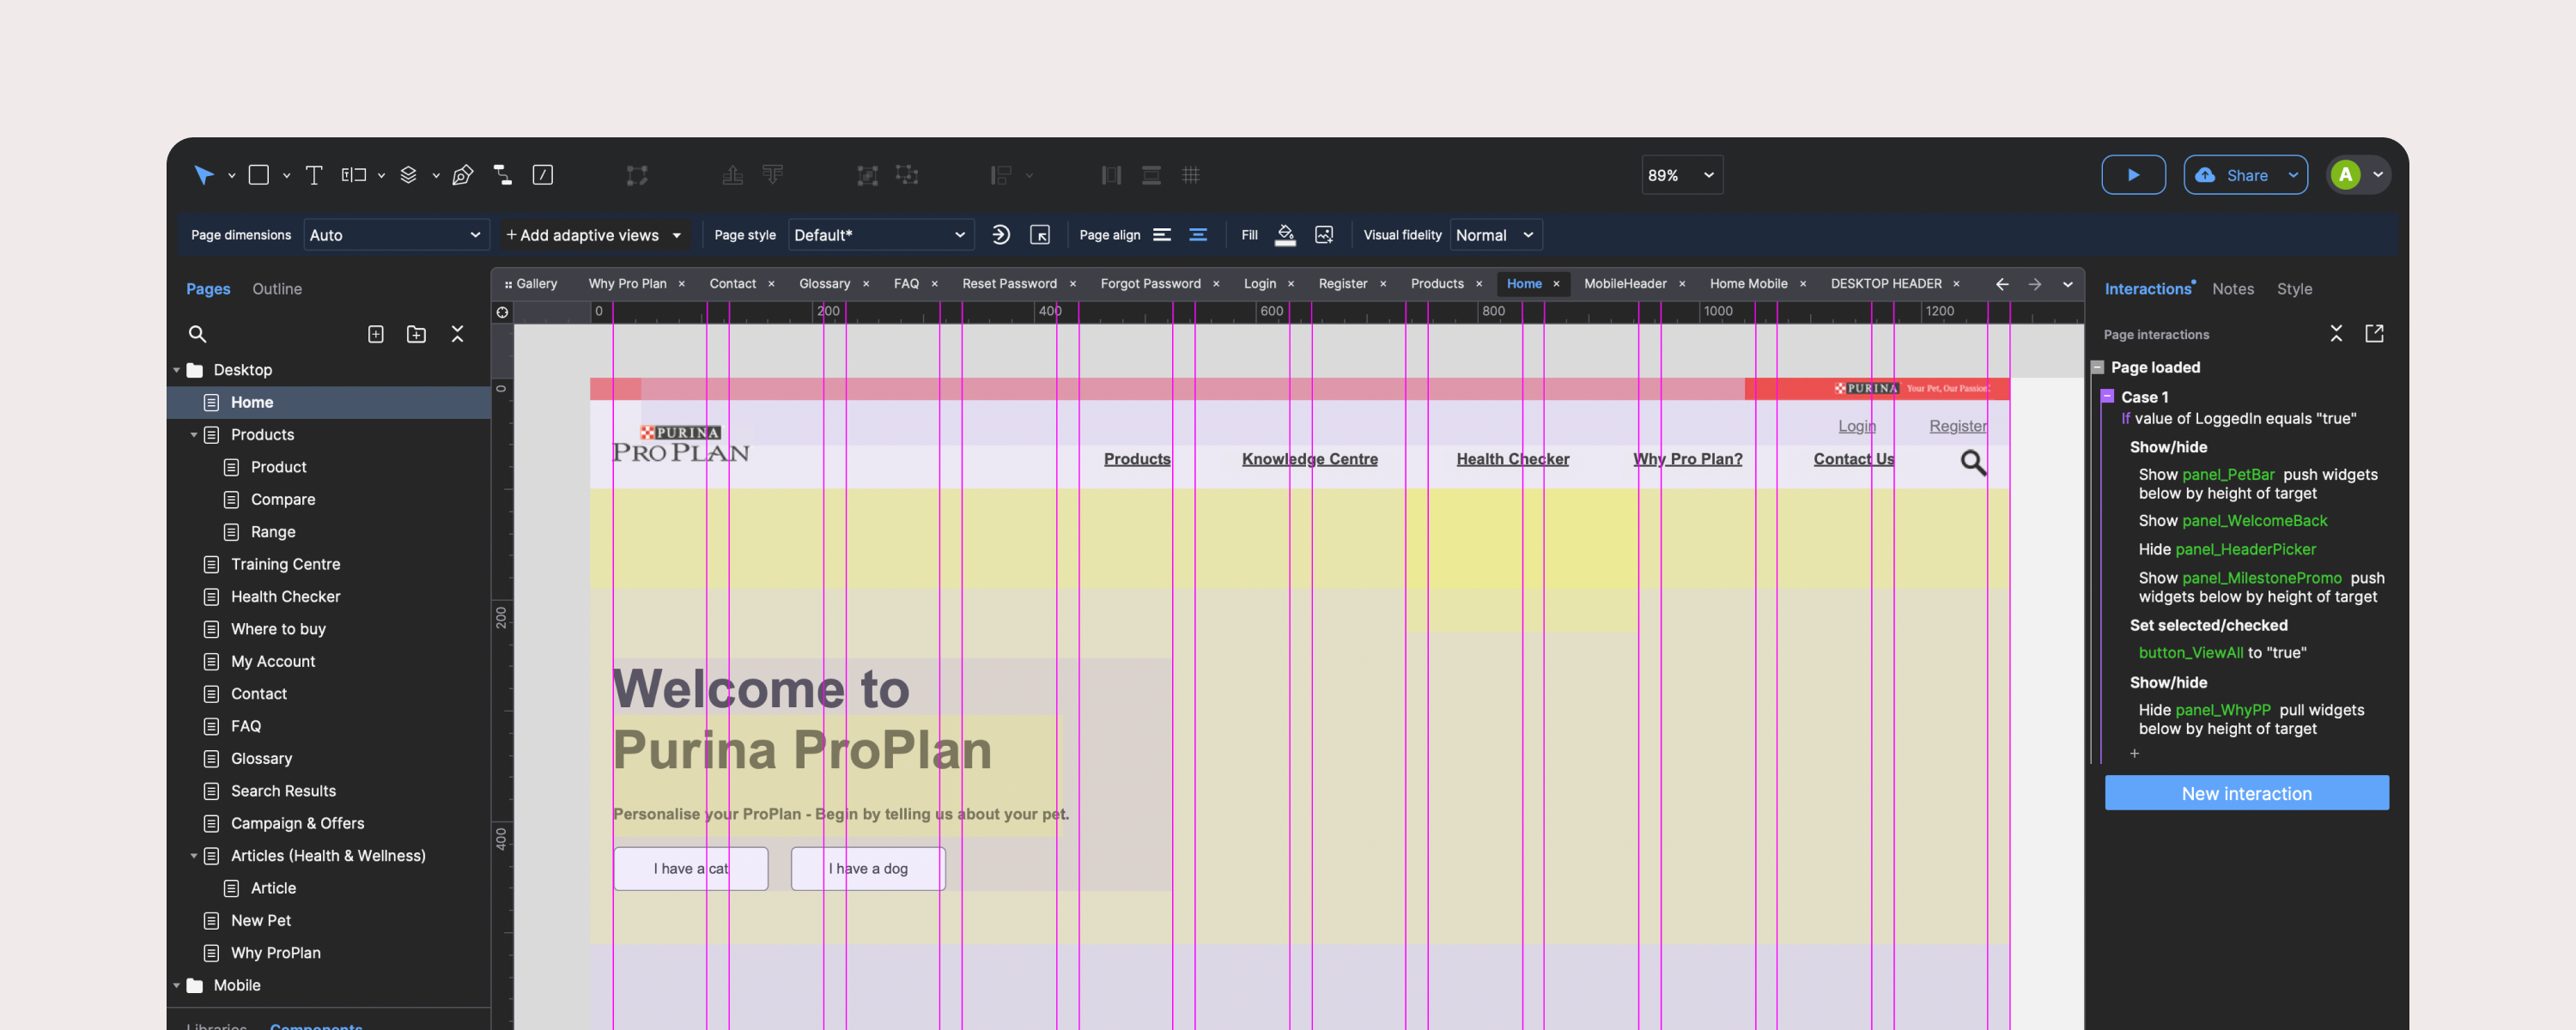Click the grid icon in toolbar
This screenshot has width=2576, height=1030.
[x=1191, y=175]
